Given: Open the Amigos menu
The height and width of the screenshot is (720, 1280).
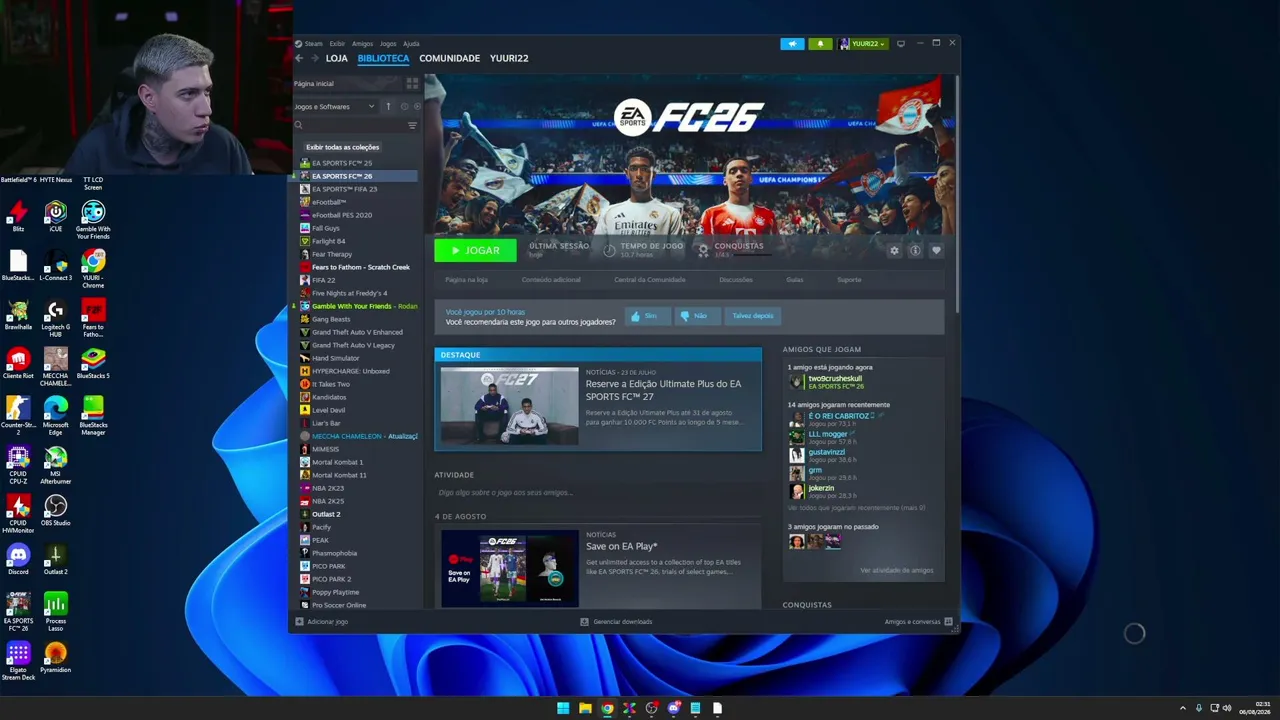Looking at the screenshot, I should (x=362, y=44).
